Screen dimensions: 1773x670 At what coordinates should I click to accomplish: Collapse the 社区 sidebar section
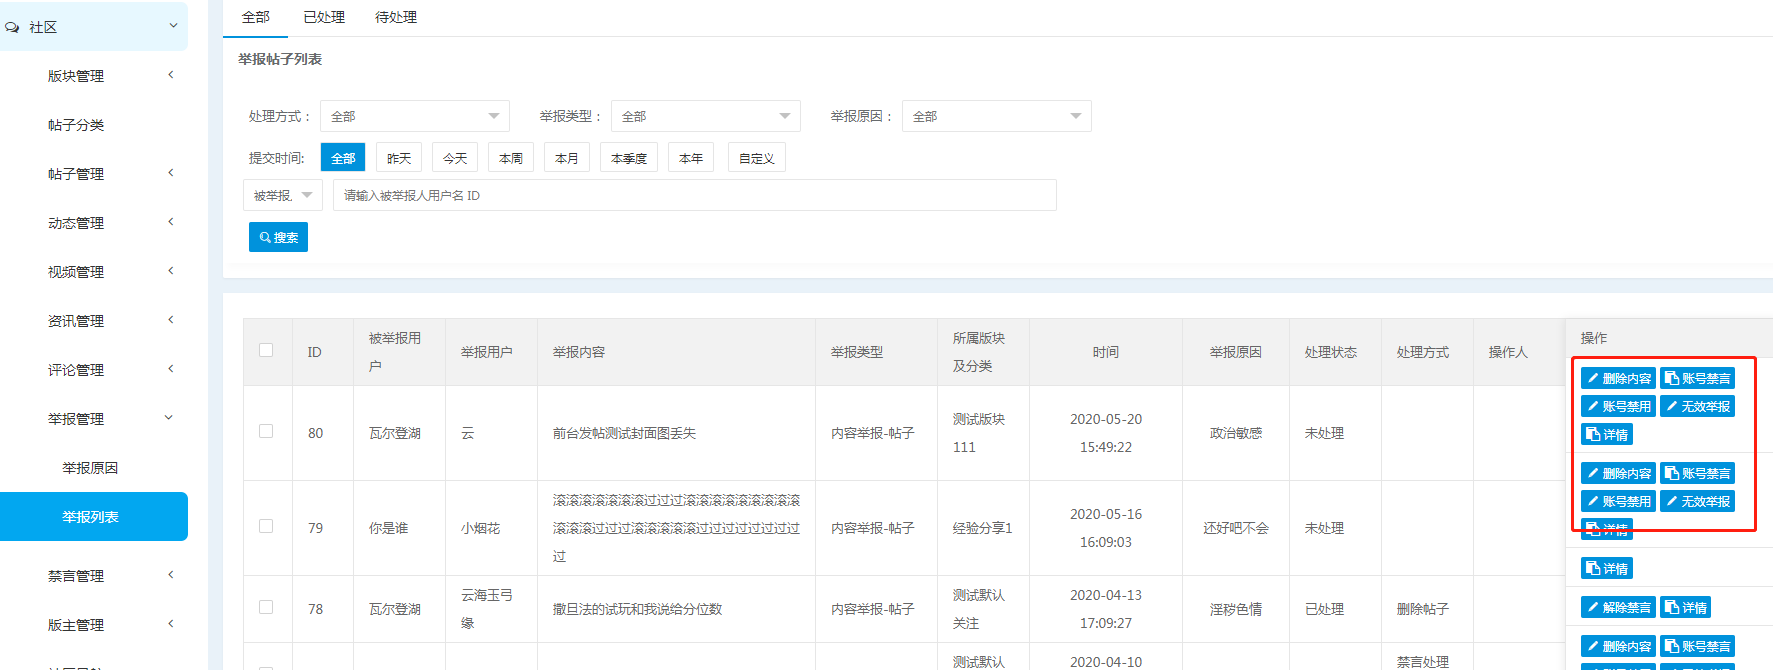pyautogui.click(x=94, y=27)
